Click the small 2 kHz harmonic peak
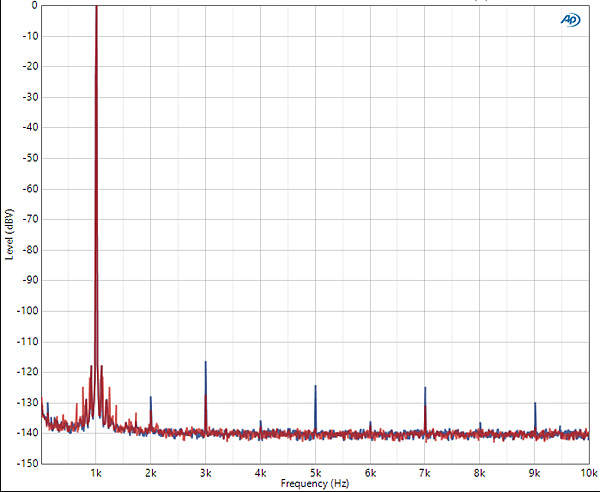Image resolution: width=600 pixels, height=492 pixels. (151, 399)
